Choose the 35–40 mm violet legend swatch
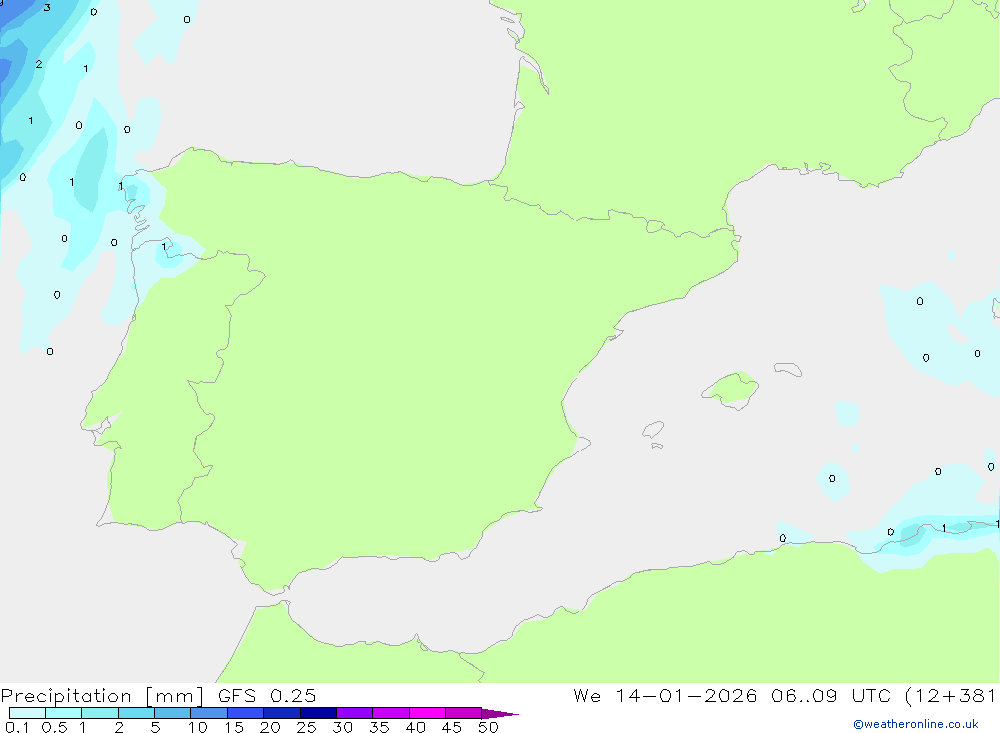Image resolution: width=1000 pixels, height=733 pixels. click(x=391, y=713)
